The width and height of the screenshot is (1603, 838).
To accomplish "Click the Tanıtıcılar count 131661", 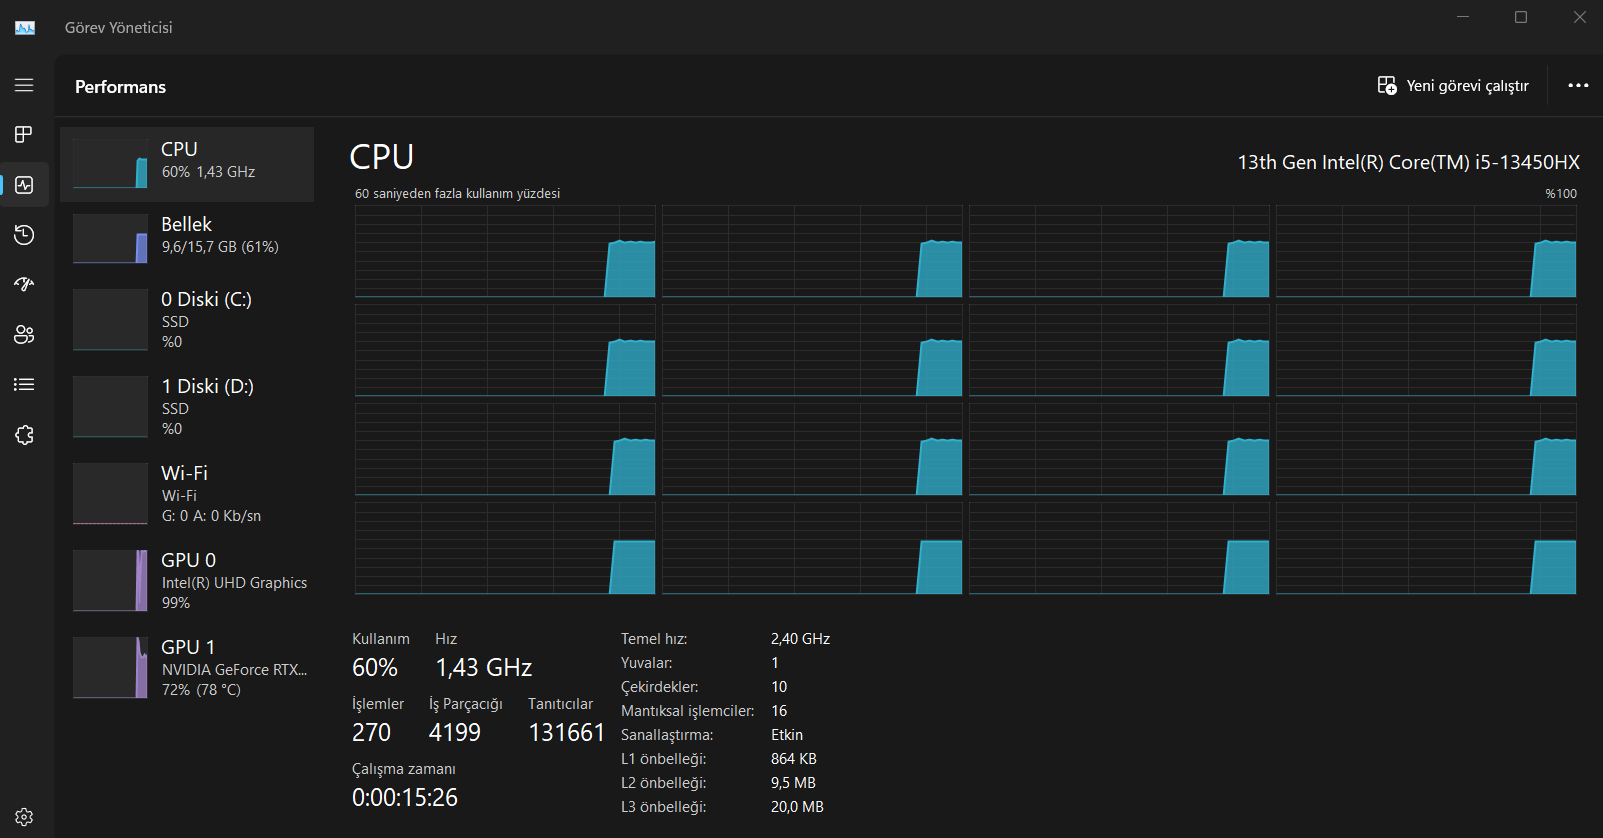I will pos(567,733).
